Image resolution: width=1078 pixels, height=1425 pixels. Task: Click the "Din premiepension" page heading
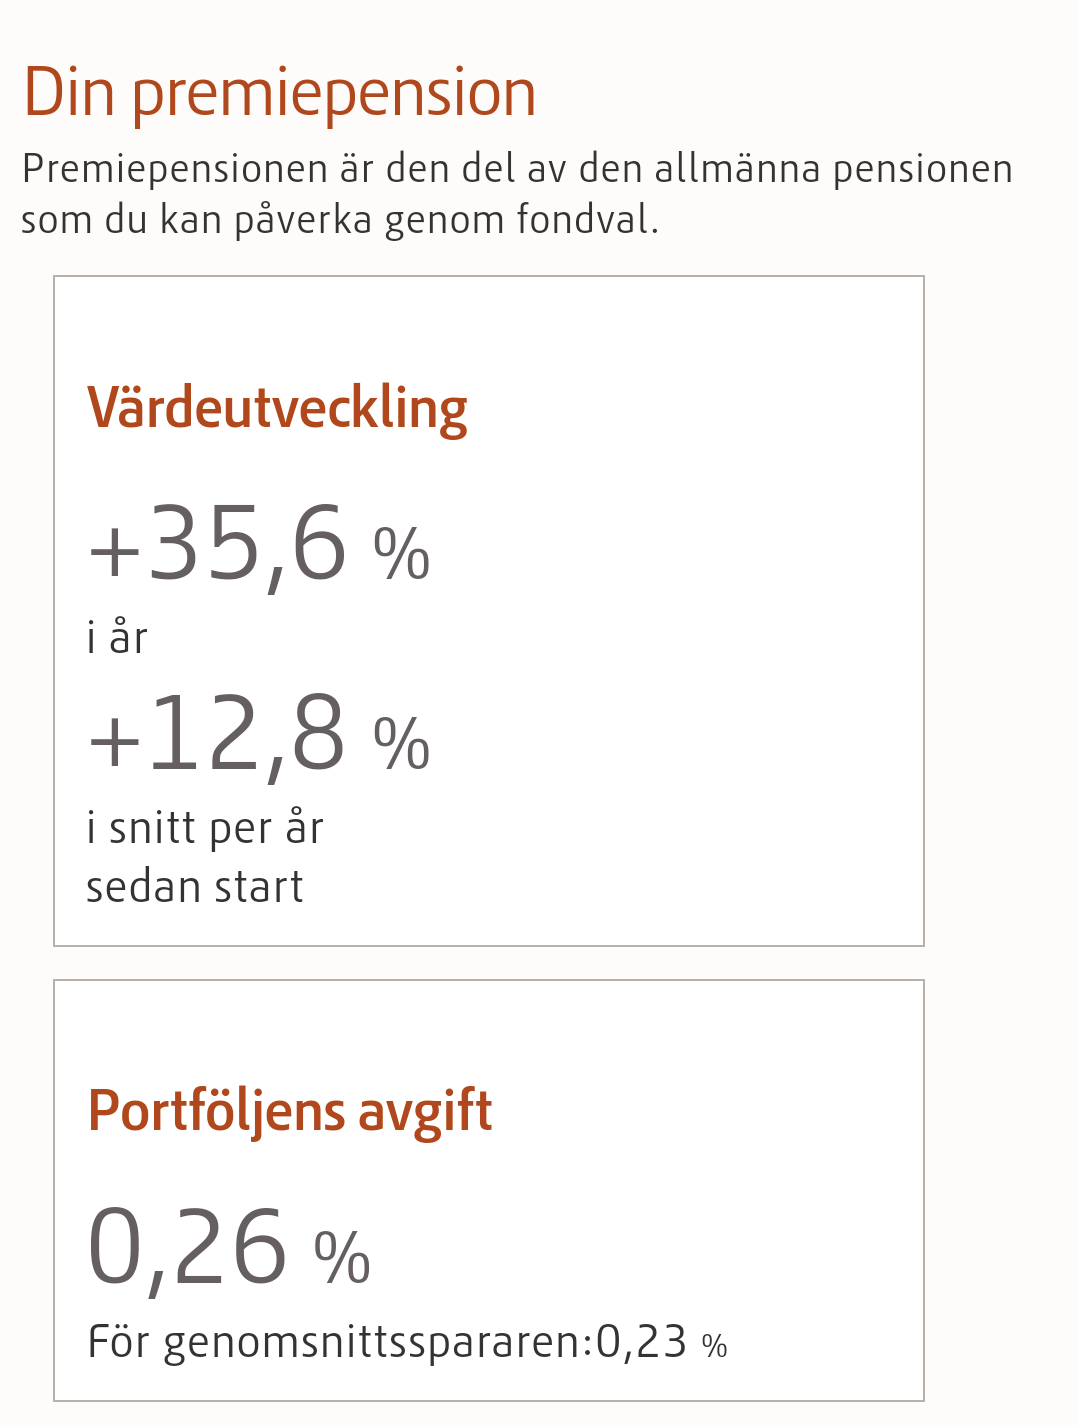[279, 94]
